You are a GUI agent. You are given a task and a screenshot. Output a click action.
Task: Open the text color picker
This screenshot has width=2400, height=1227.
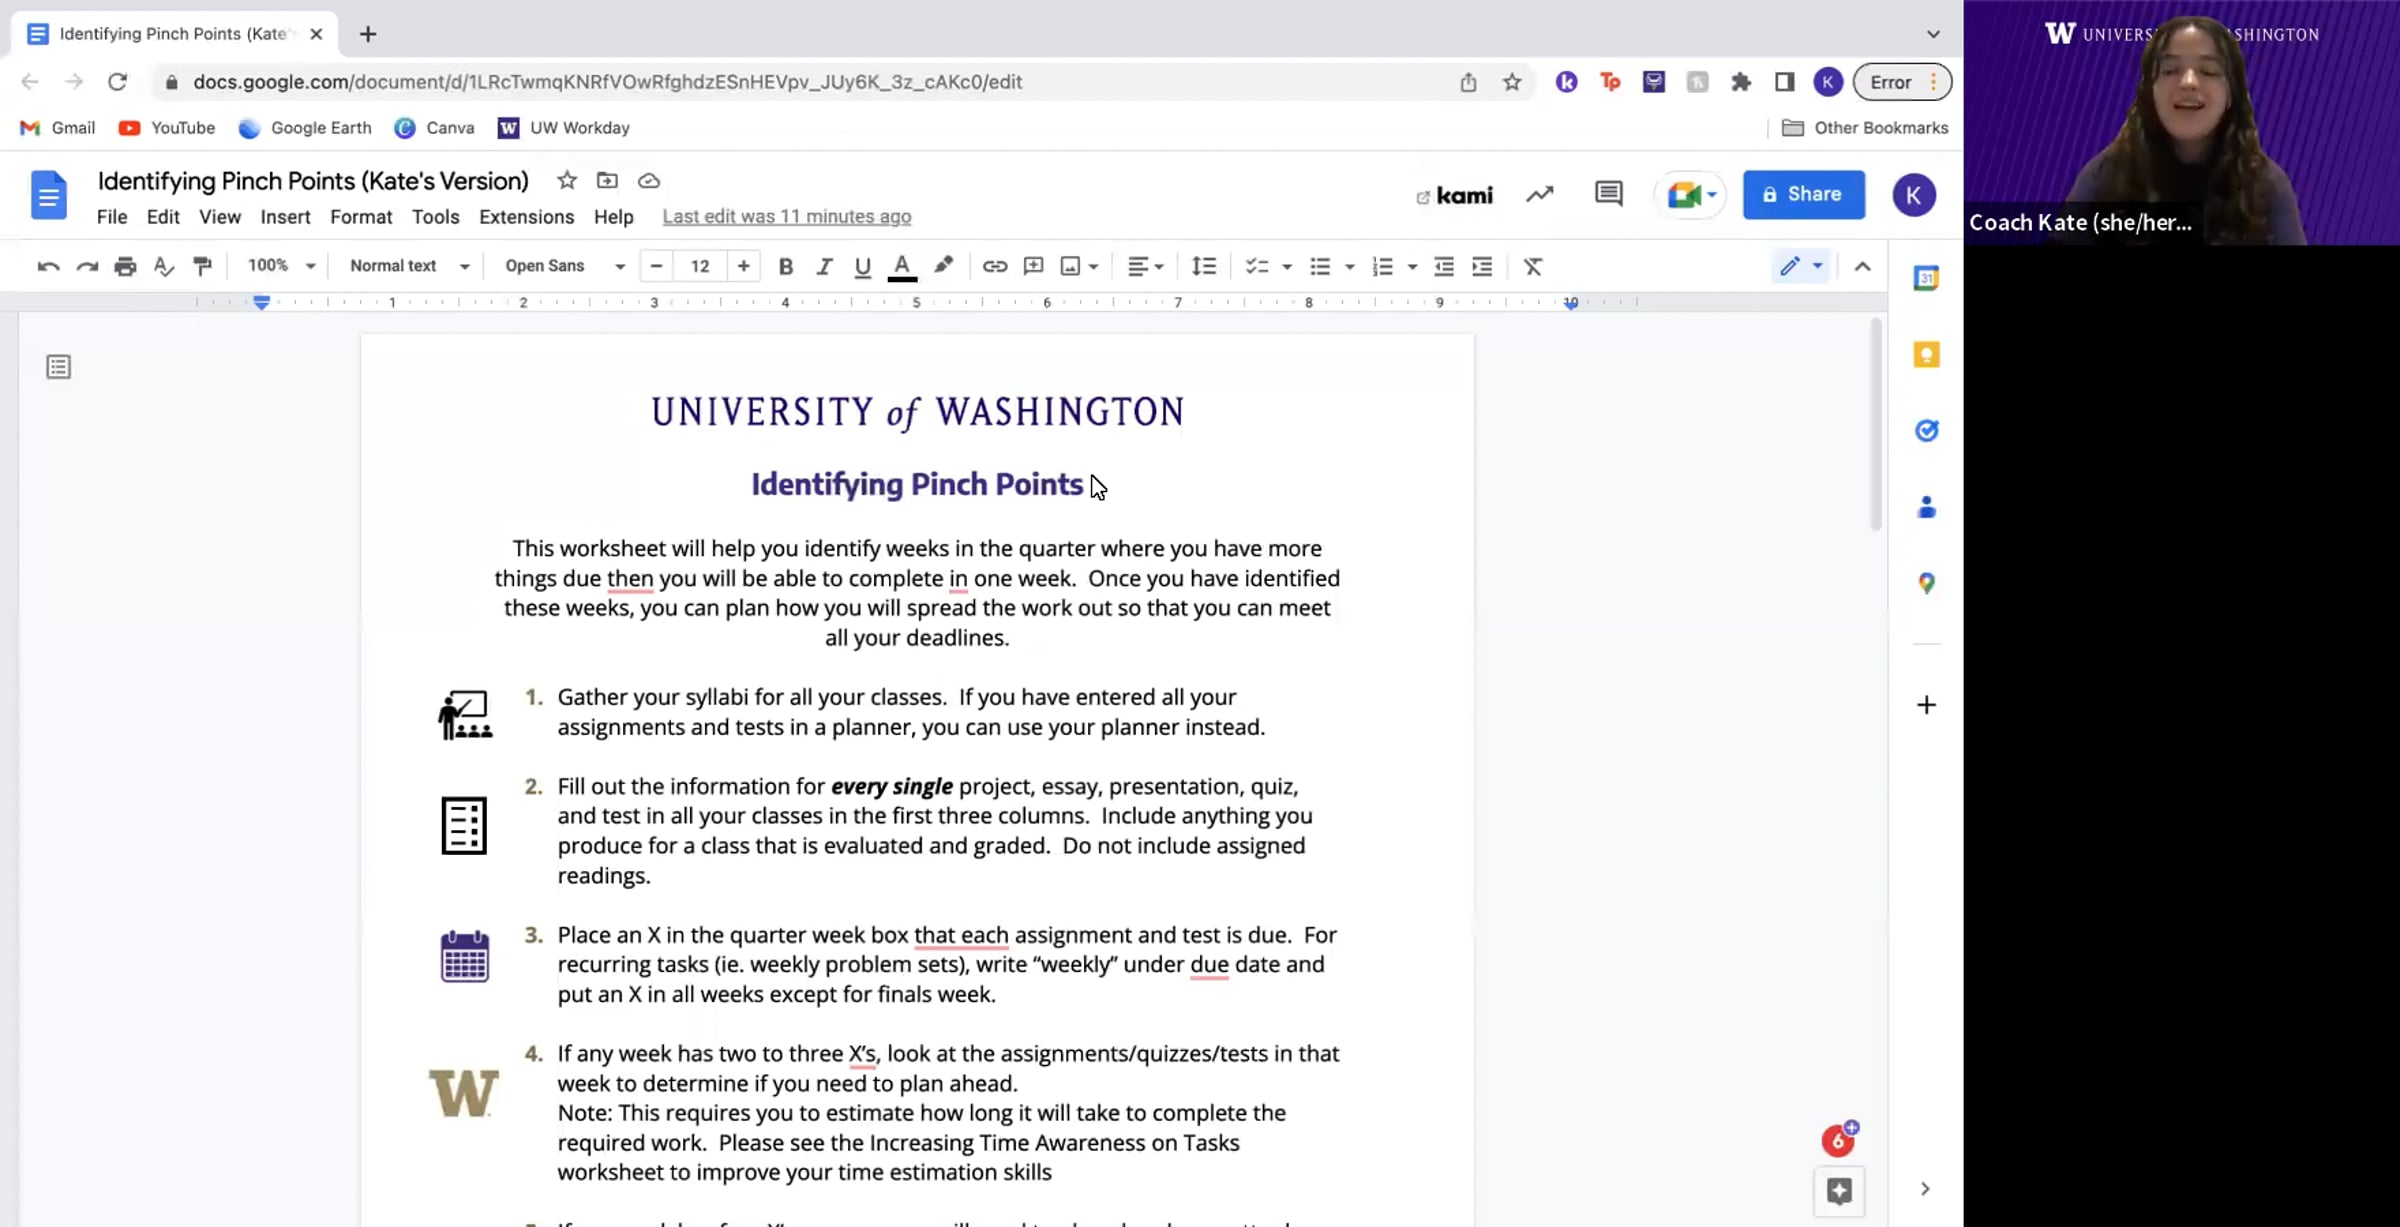pyautogui.click(x=902, y=266)
